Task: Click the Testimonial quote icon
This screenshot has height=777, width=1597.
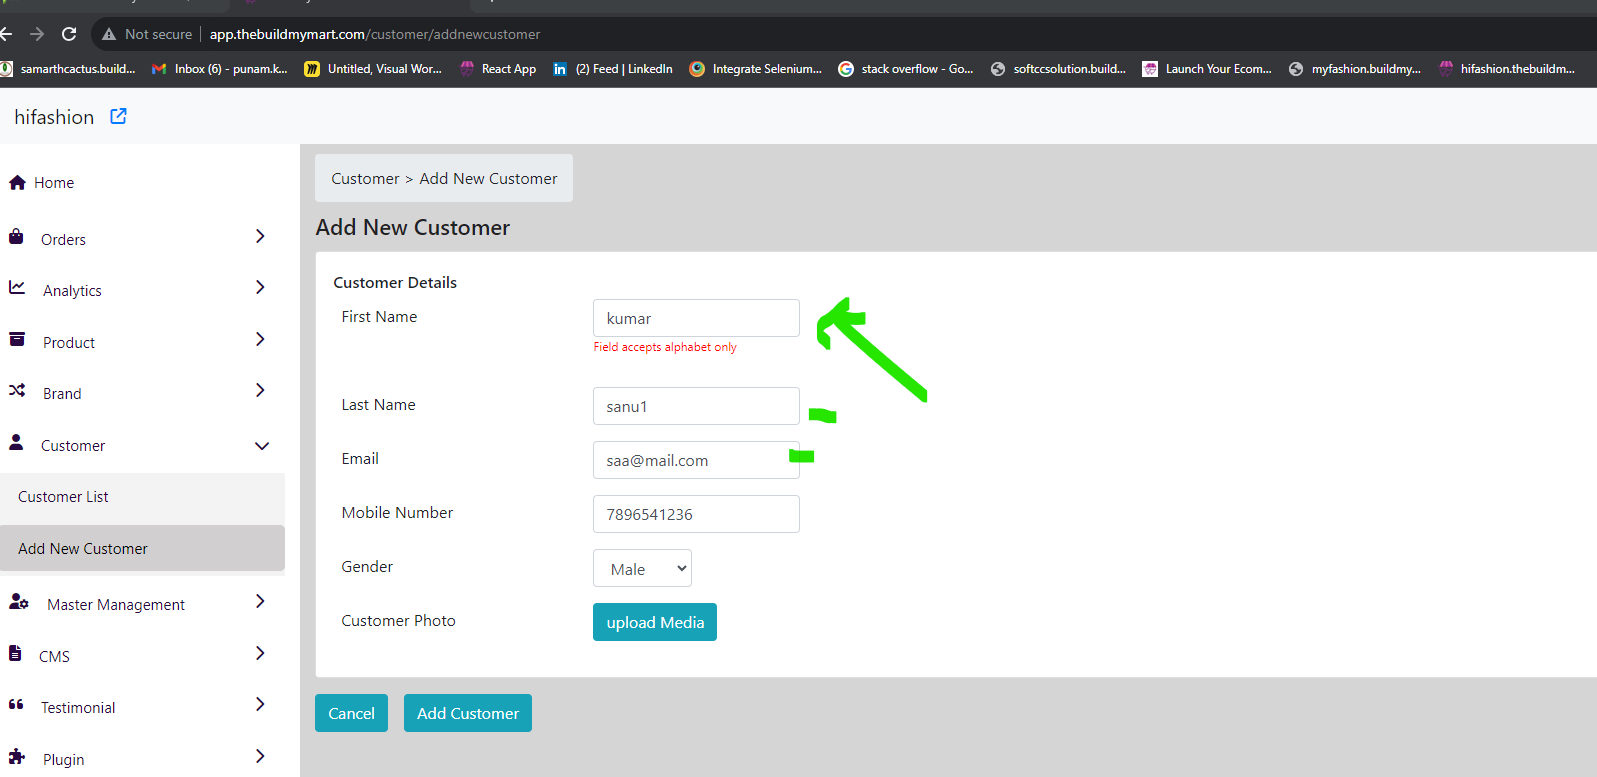Action: (x=16, y=705)
